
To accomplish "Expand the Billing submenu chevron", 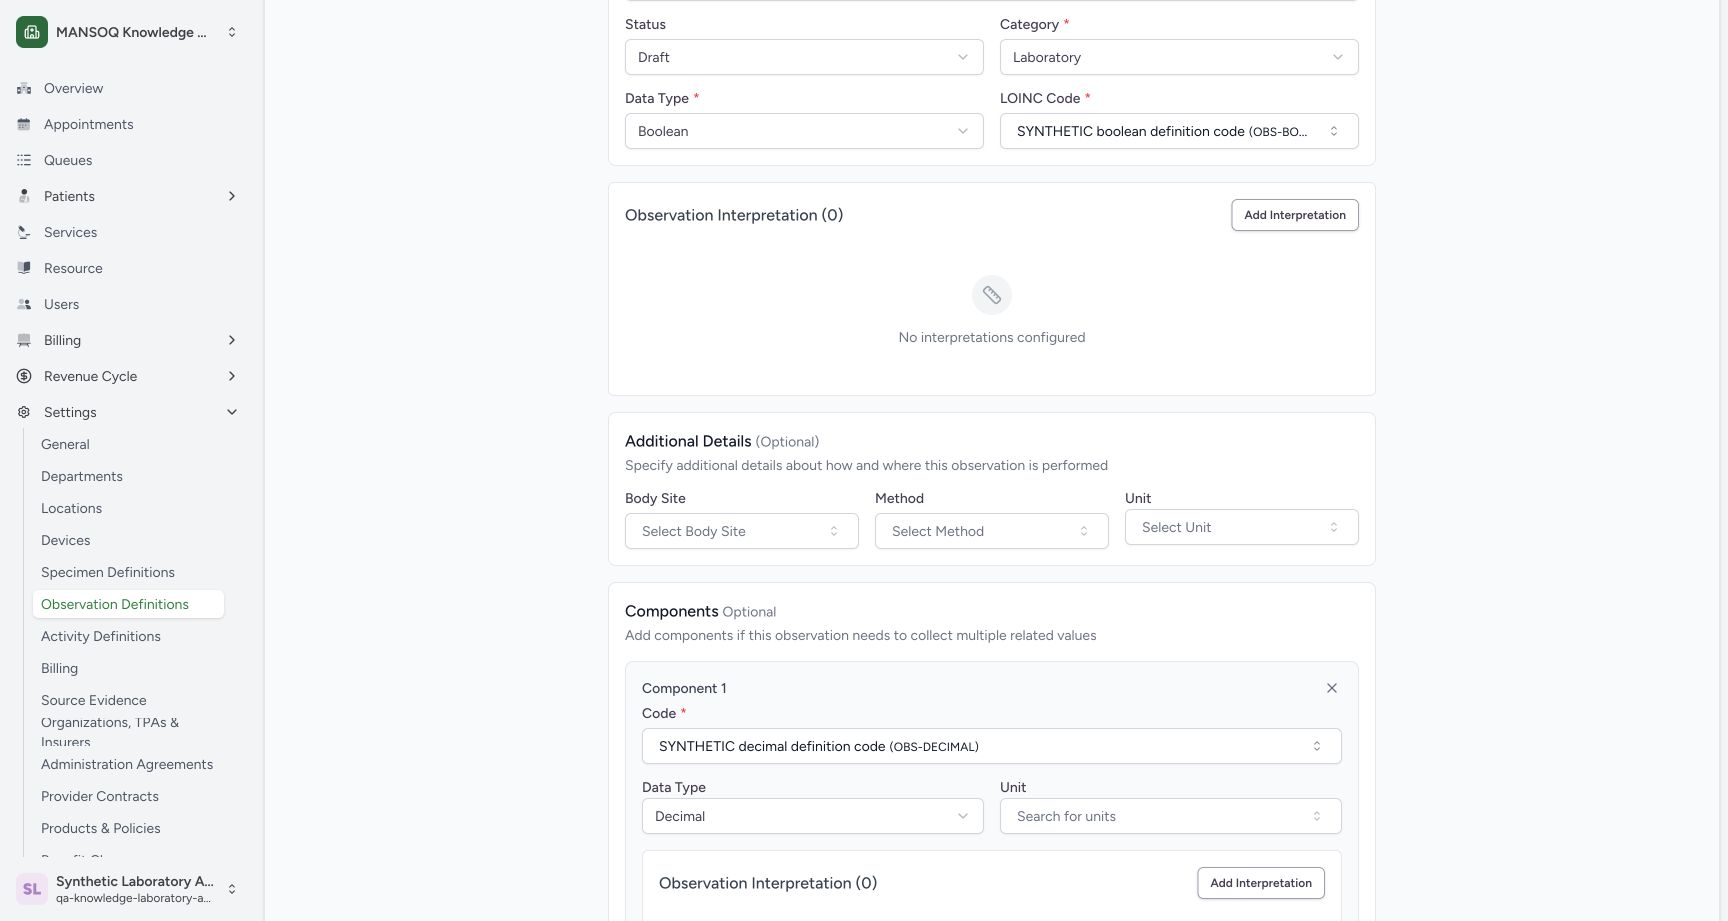I will [232, 340].
